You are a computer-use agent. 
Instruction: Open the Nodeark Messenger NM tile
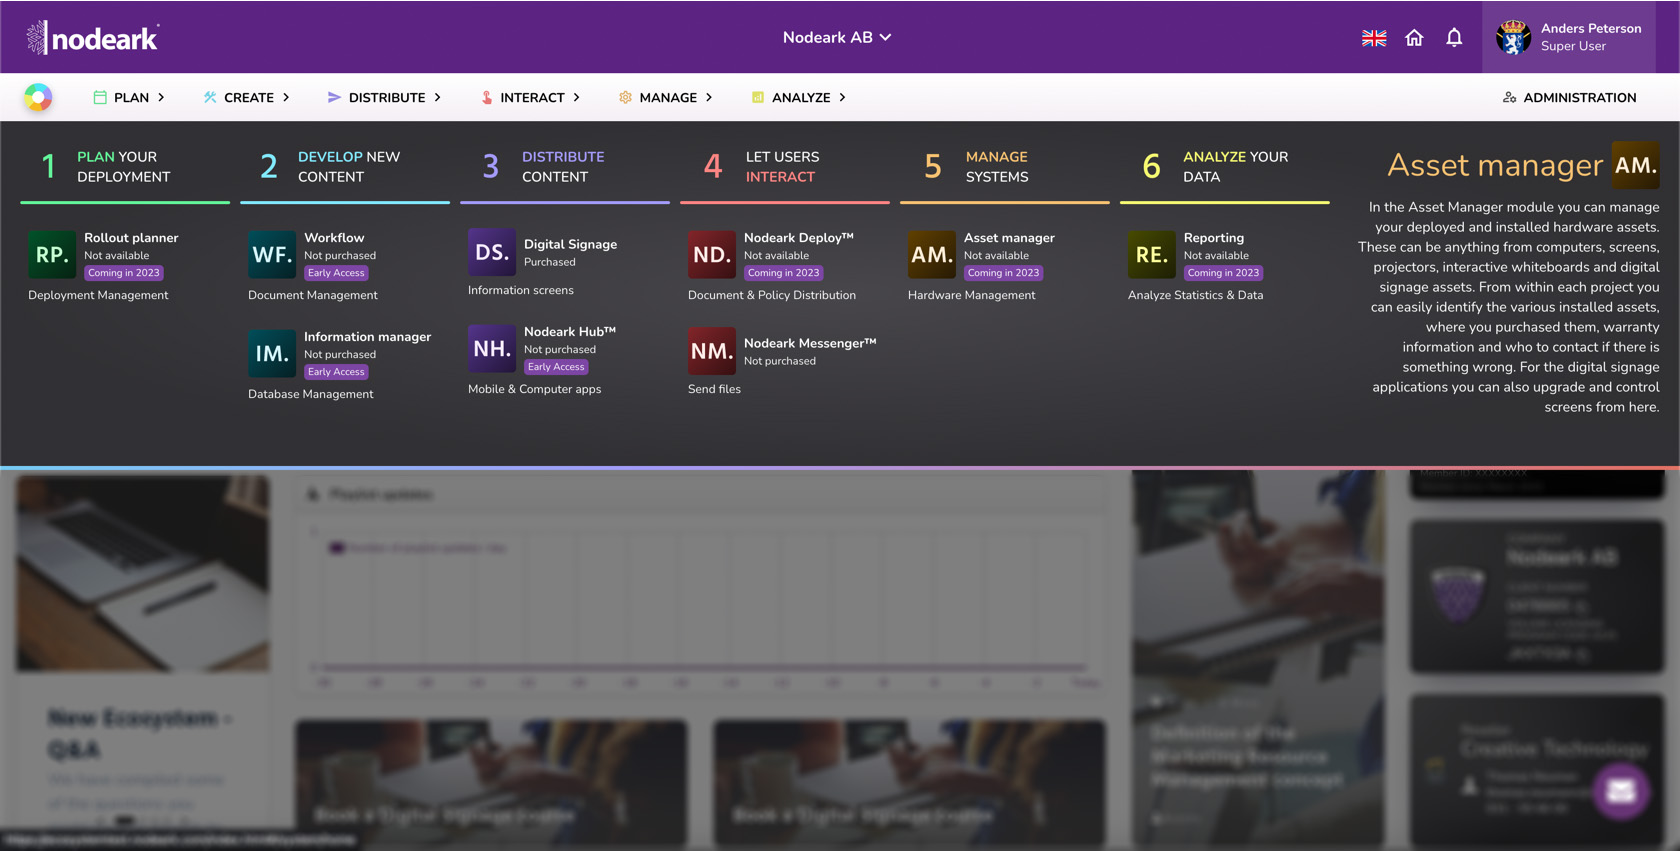(712, 351)
